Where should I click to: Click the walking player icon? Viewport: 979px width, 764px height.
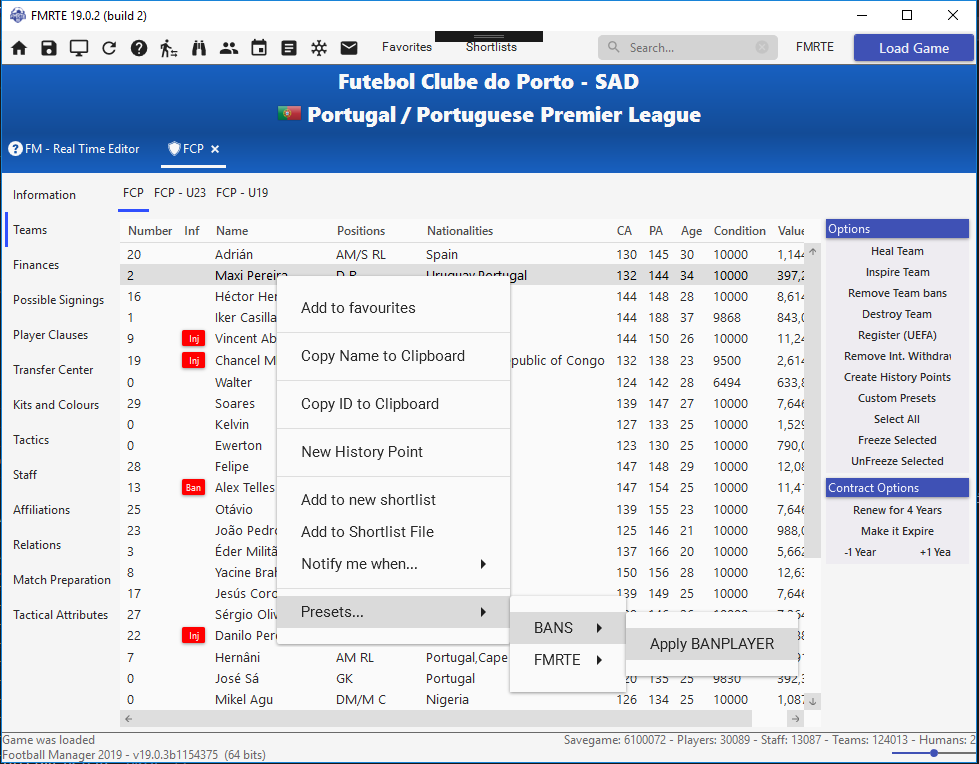tap(169, 48)
